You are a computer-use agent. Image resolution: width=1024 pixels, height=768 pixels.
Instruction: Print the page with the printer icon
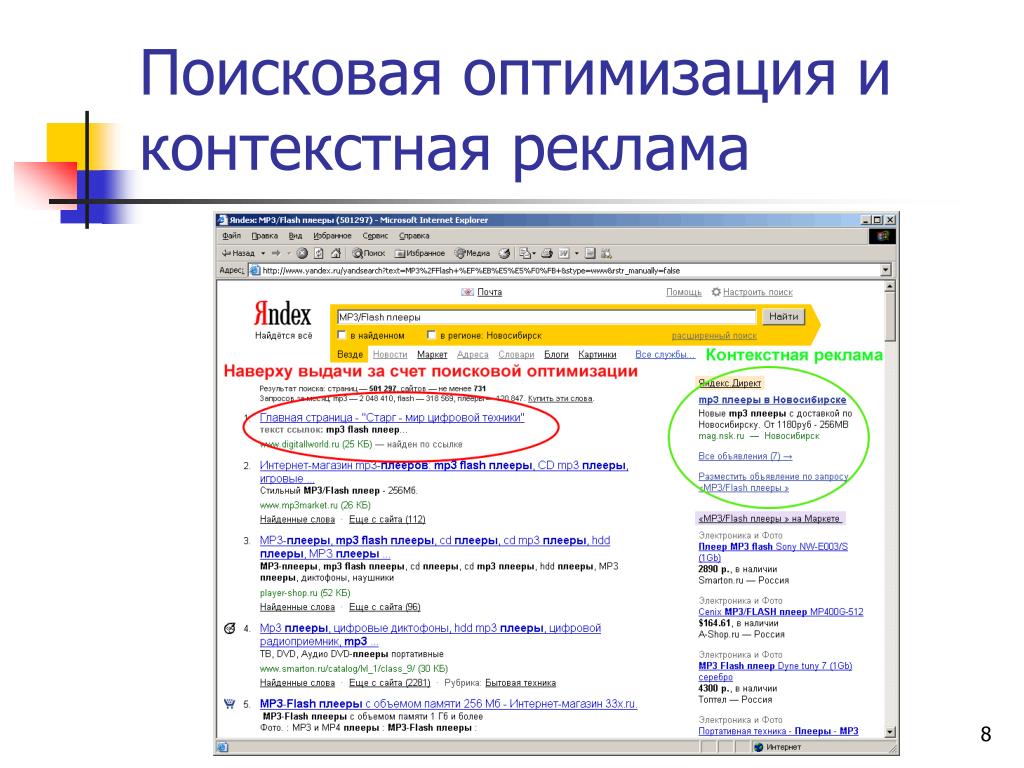coord(547,253)
